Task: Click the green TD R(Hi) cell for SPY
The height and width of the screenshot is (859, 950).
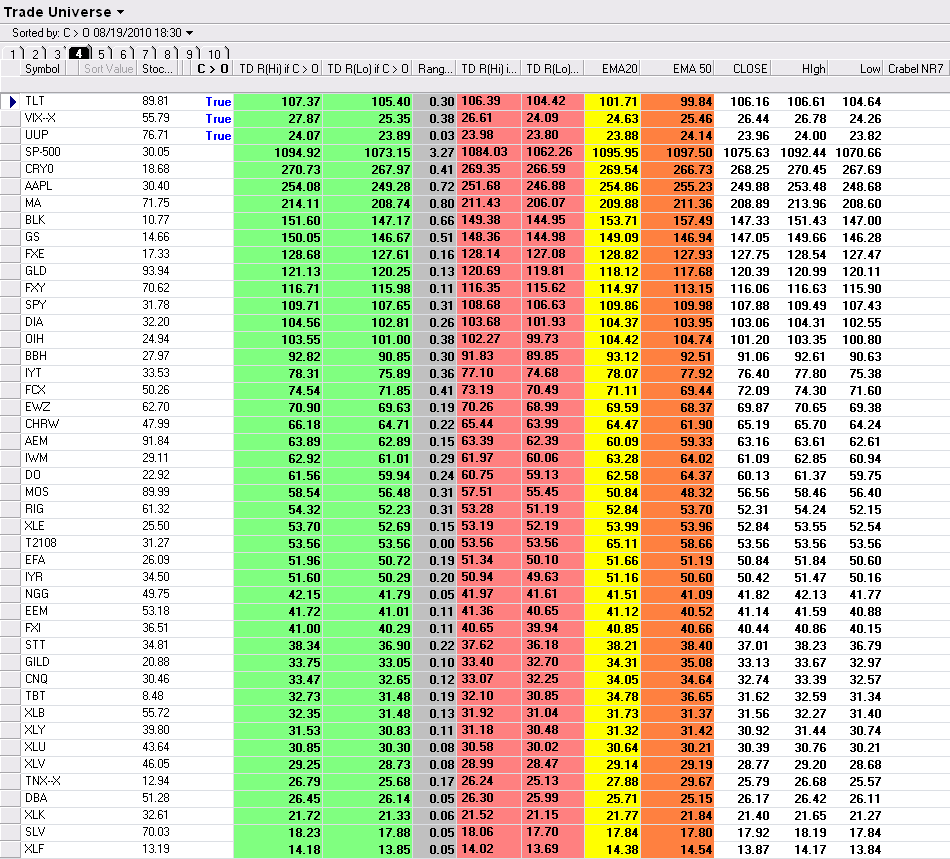Action: point(277,305)
